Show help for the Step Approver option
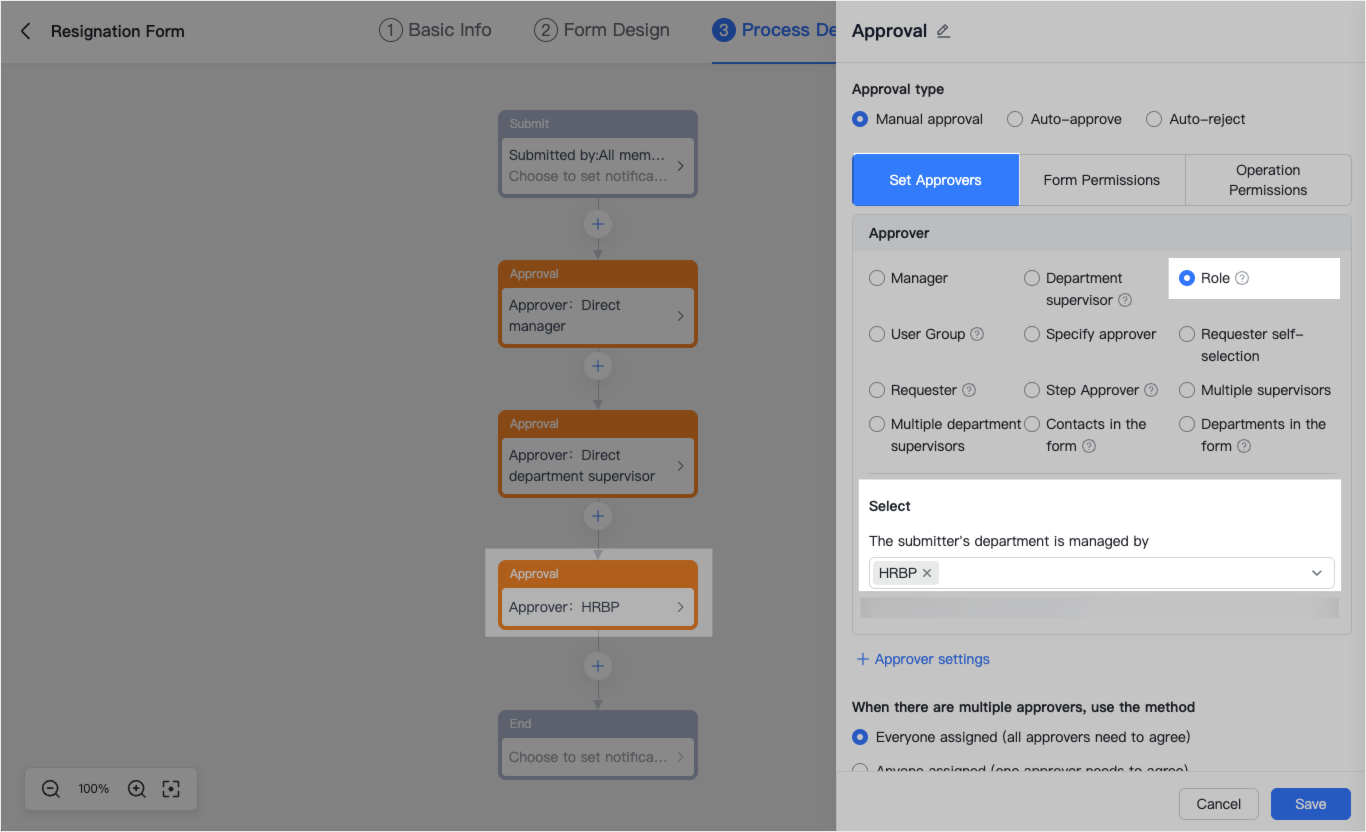Image resolution: width=1366 pixels, height=832 pixels. click(x=1151, y=390)
